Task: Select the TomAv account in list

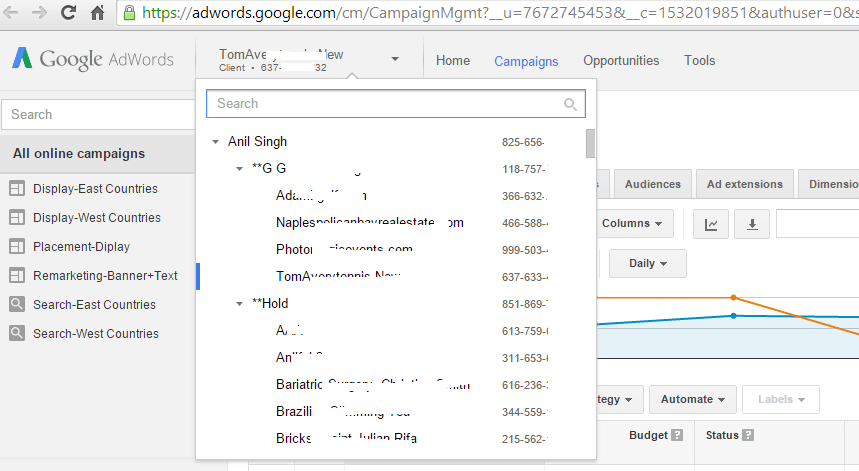Action: [x=338, y=276]
